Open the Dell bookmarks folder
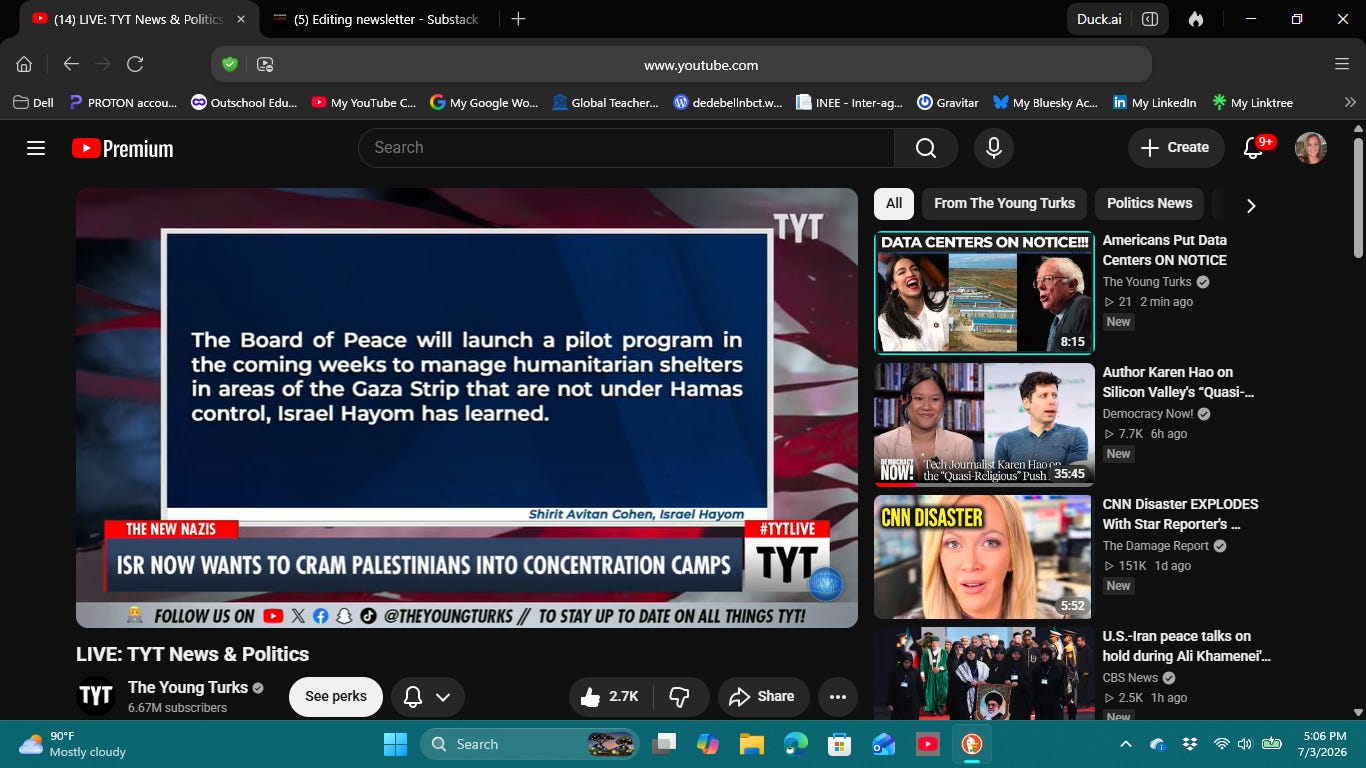 [33, 102]
